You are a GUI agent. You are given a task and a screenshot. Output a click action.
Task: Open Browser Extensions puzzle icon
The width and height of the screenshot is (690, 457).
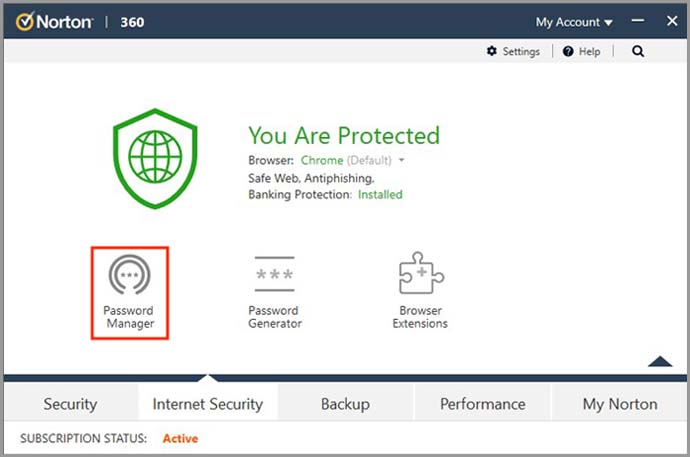(420, 274)
